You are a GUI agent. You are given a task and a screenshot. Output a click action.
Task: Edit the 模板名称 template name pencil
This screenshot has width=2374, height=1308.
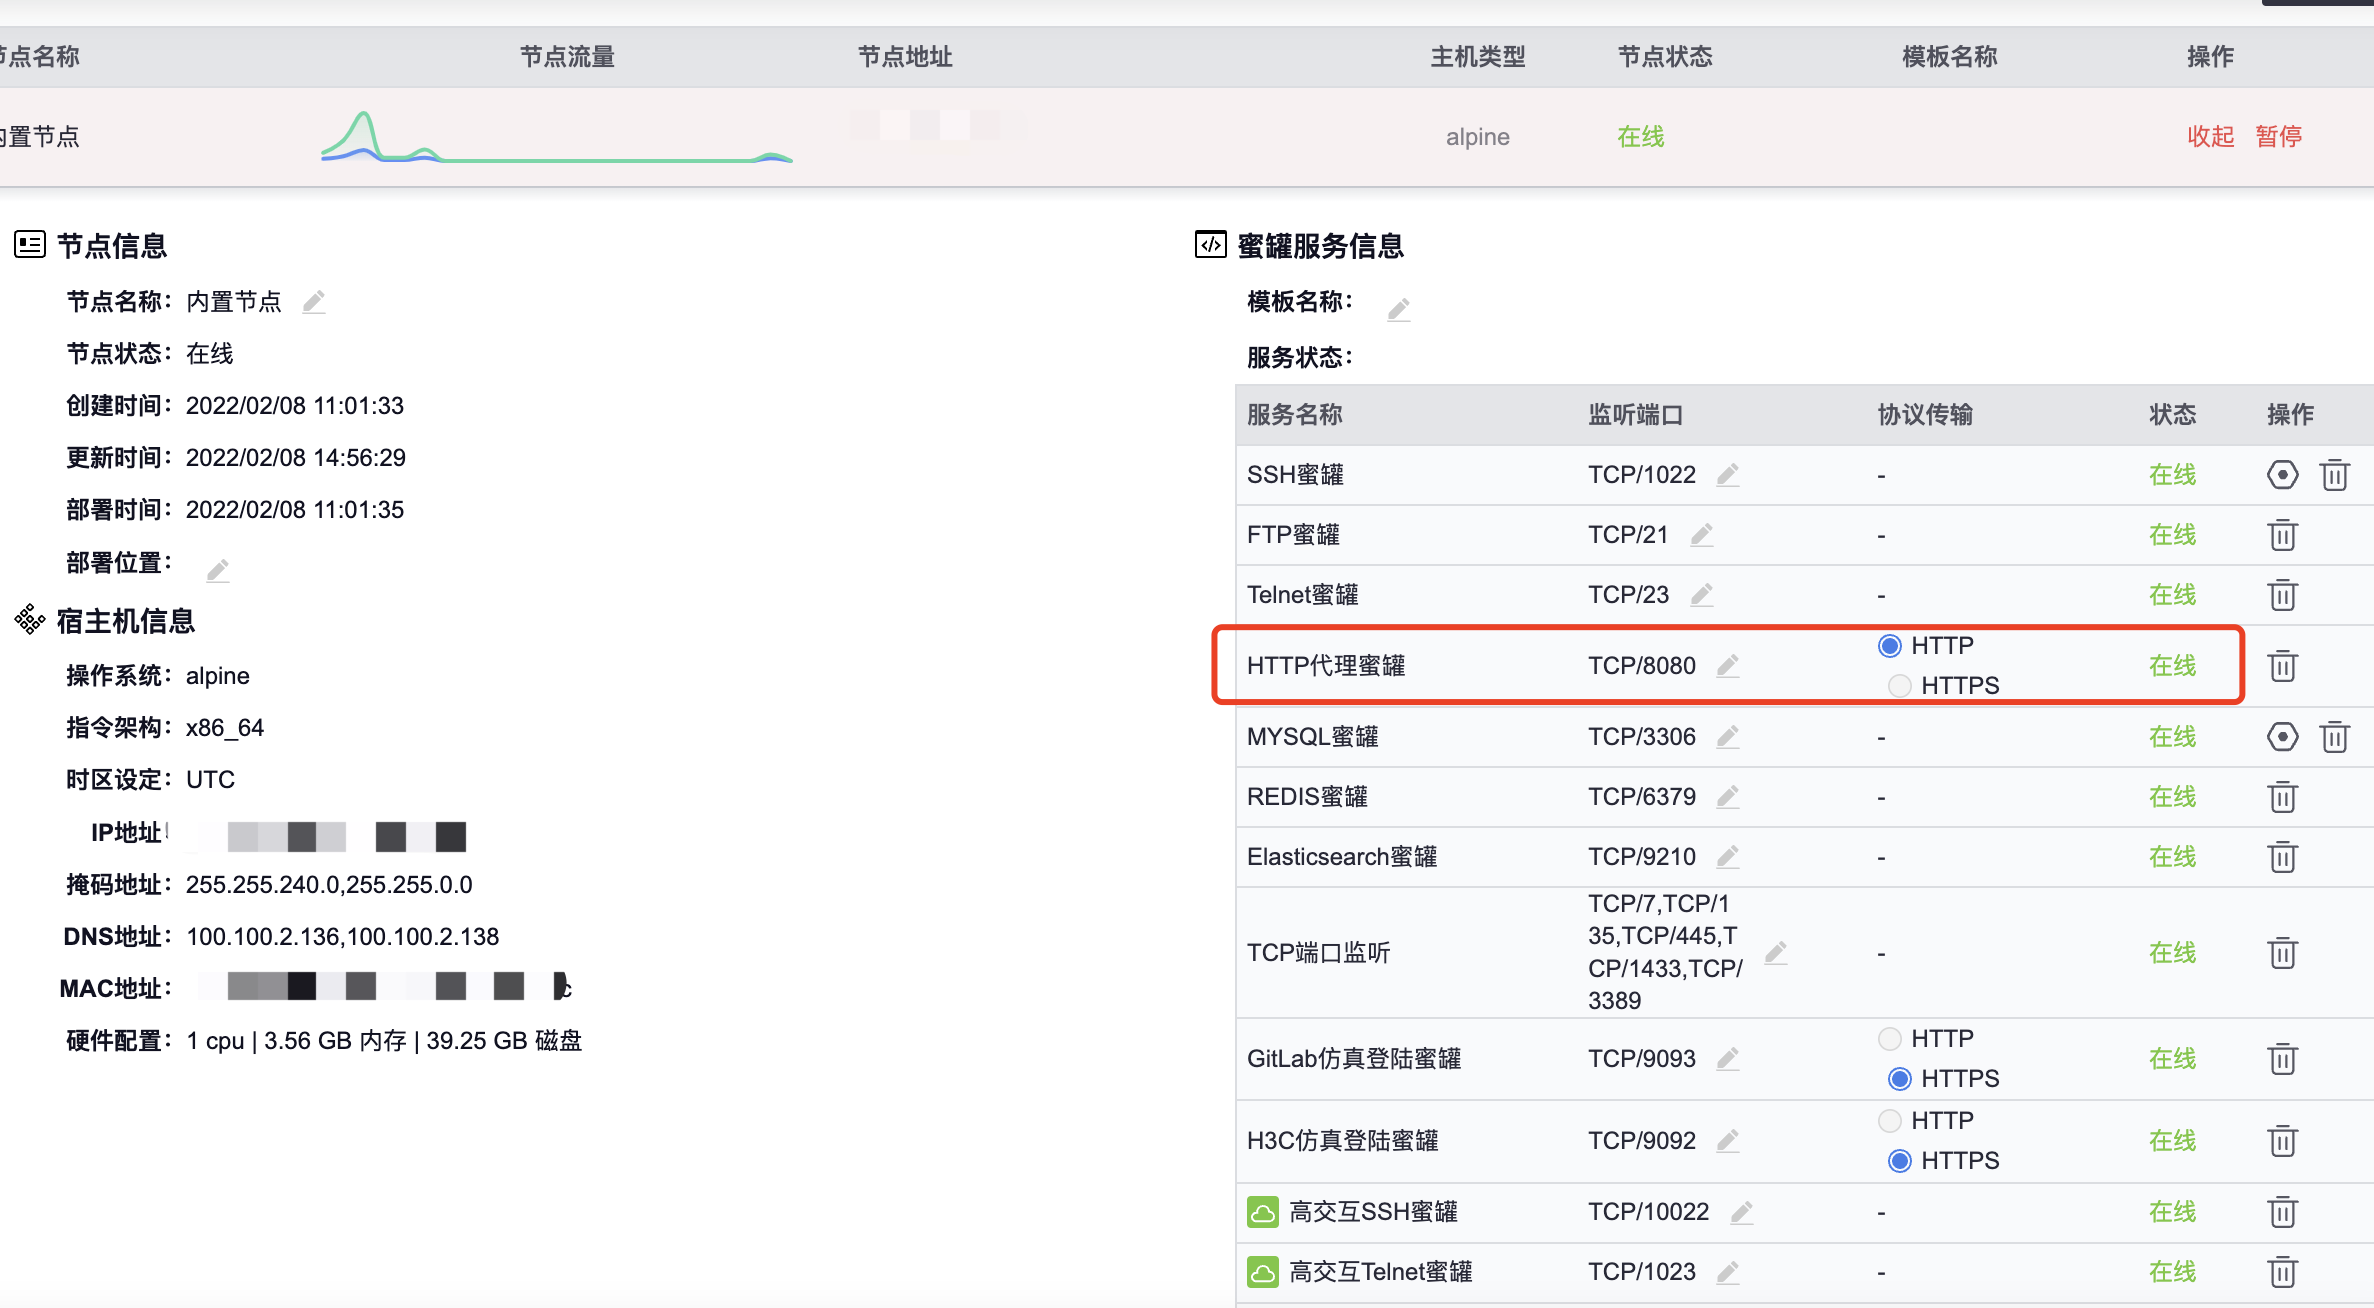[1399, 309]
